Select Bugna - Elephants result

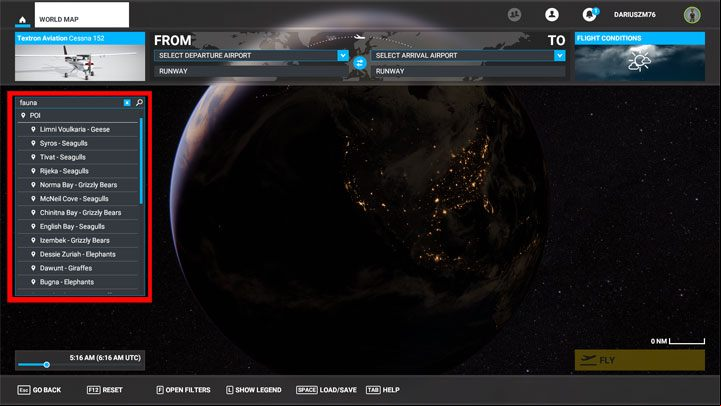click(78, 282)
